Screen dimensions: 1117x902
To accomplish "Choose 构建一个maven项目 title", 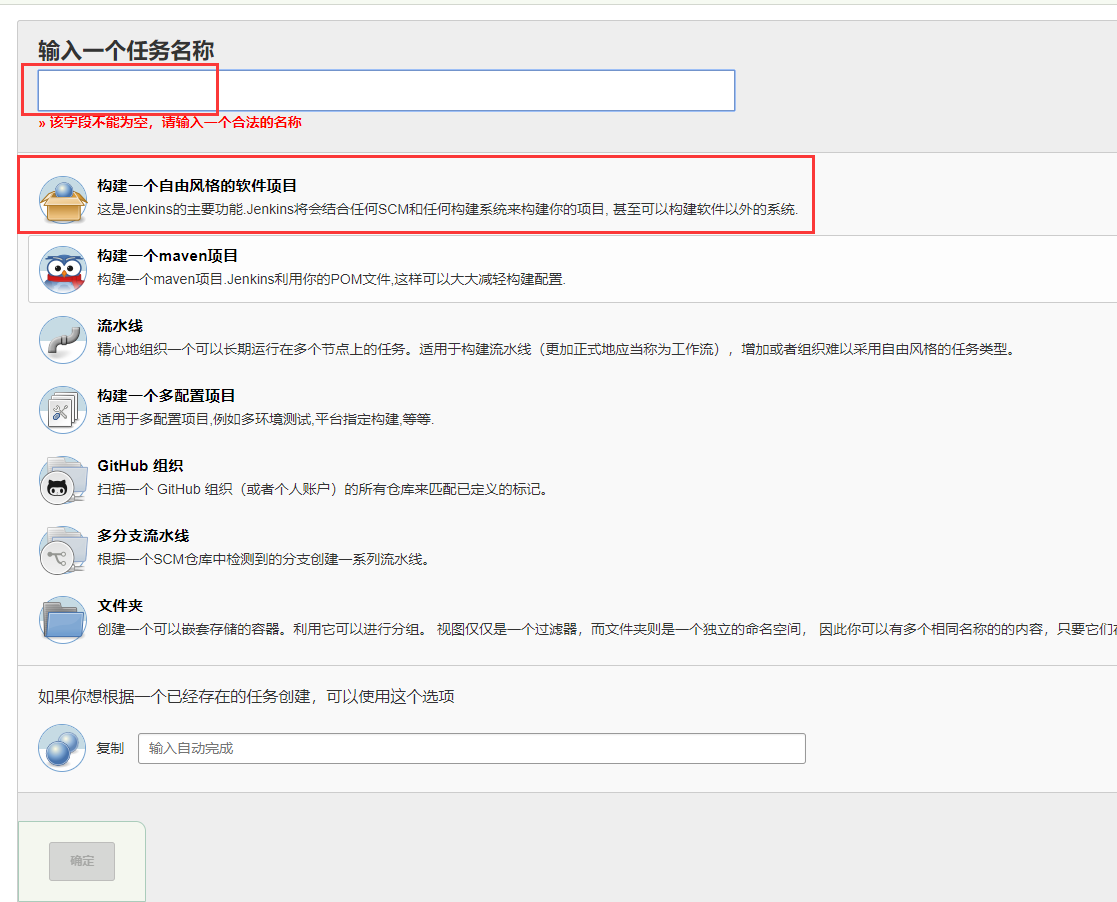I will coord(167,256).
